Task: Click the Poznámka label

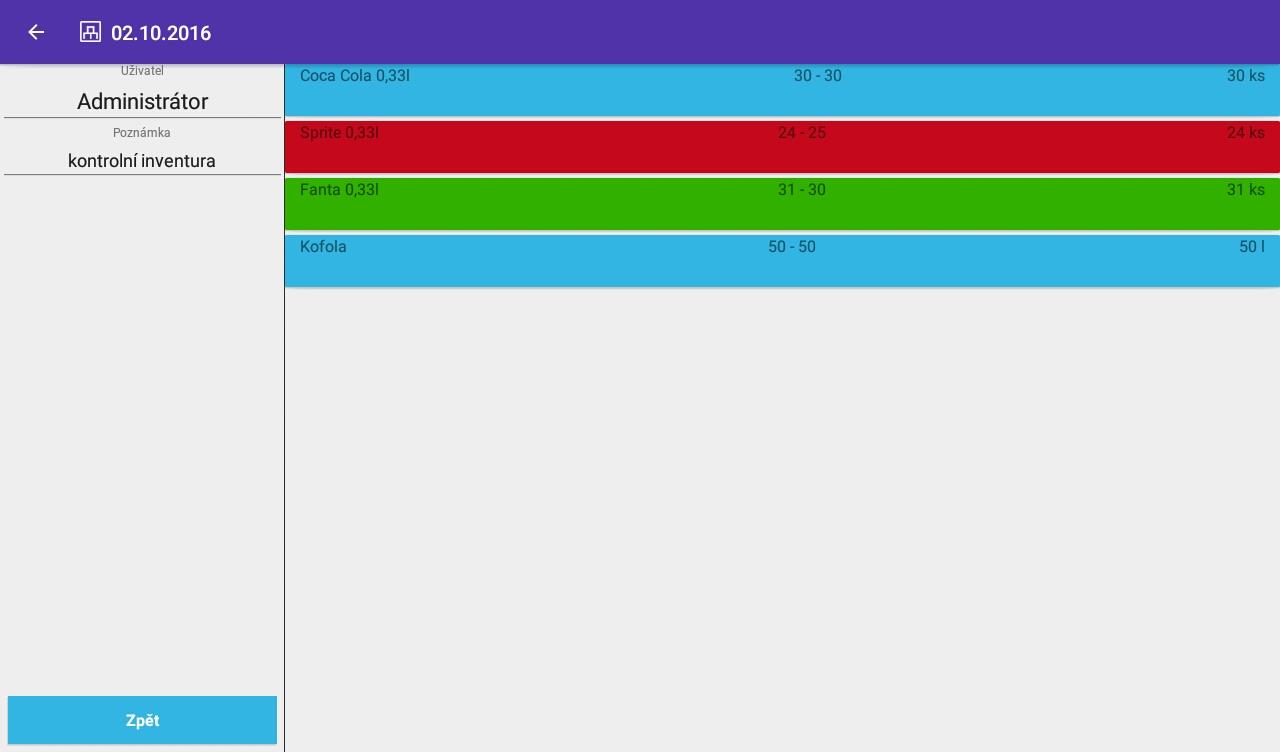Action: 142,133
